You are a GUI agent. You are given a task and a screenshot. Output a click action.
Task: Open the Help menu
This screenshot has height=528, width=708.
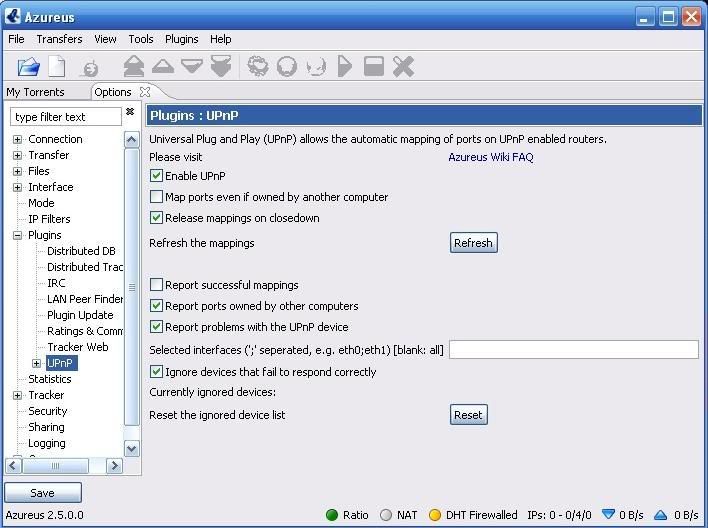click(x=220, y=39)
